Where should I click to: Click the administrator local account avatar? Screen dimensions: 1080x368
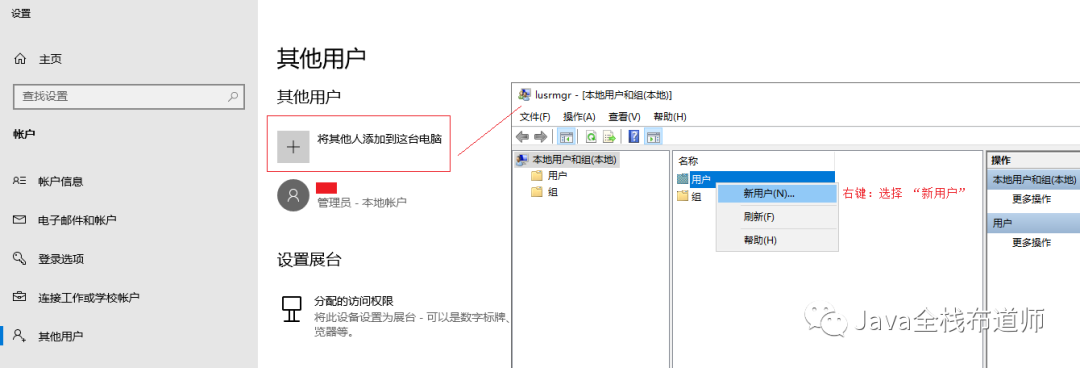[293, 196]
